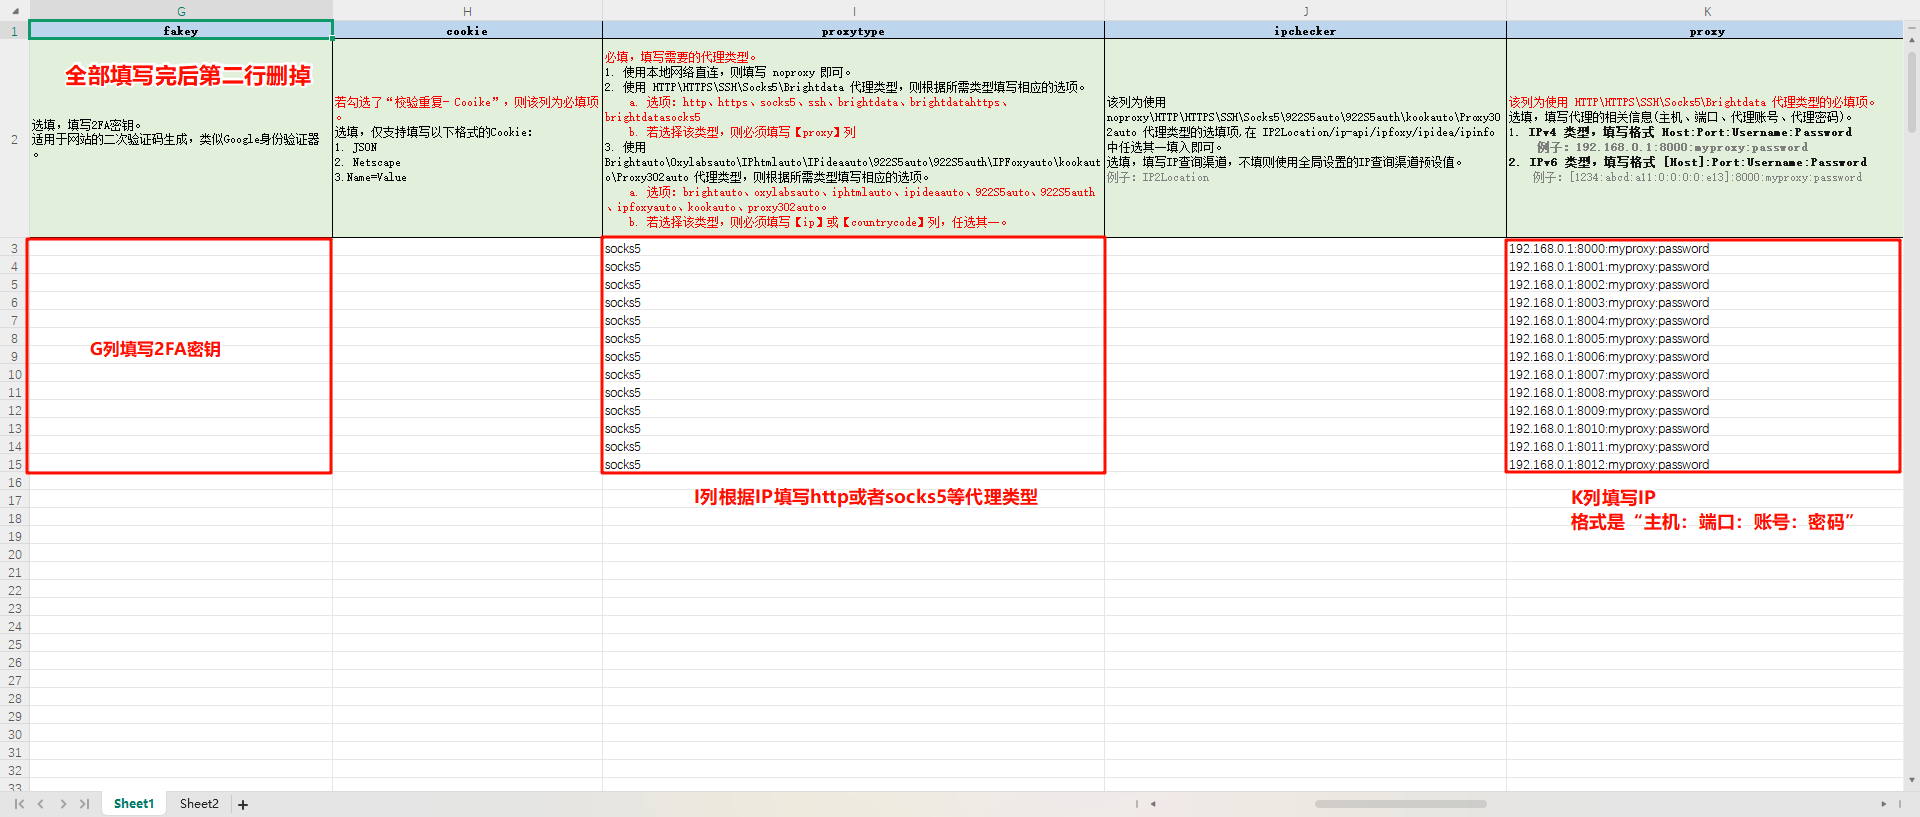Click the vertical scrollbar down arrow
Screen dimensions: 1920x817
[1912, 780]
